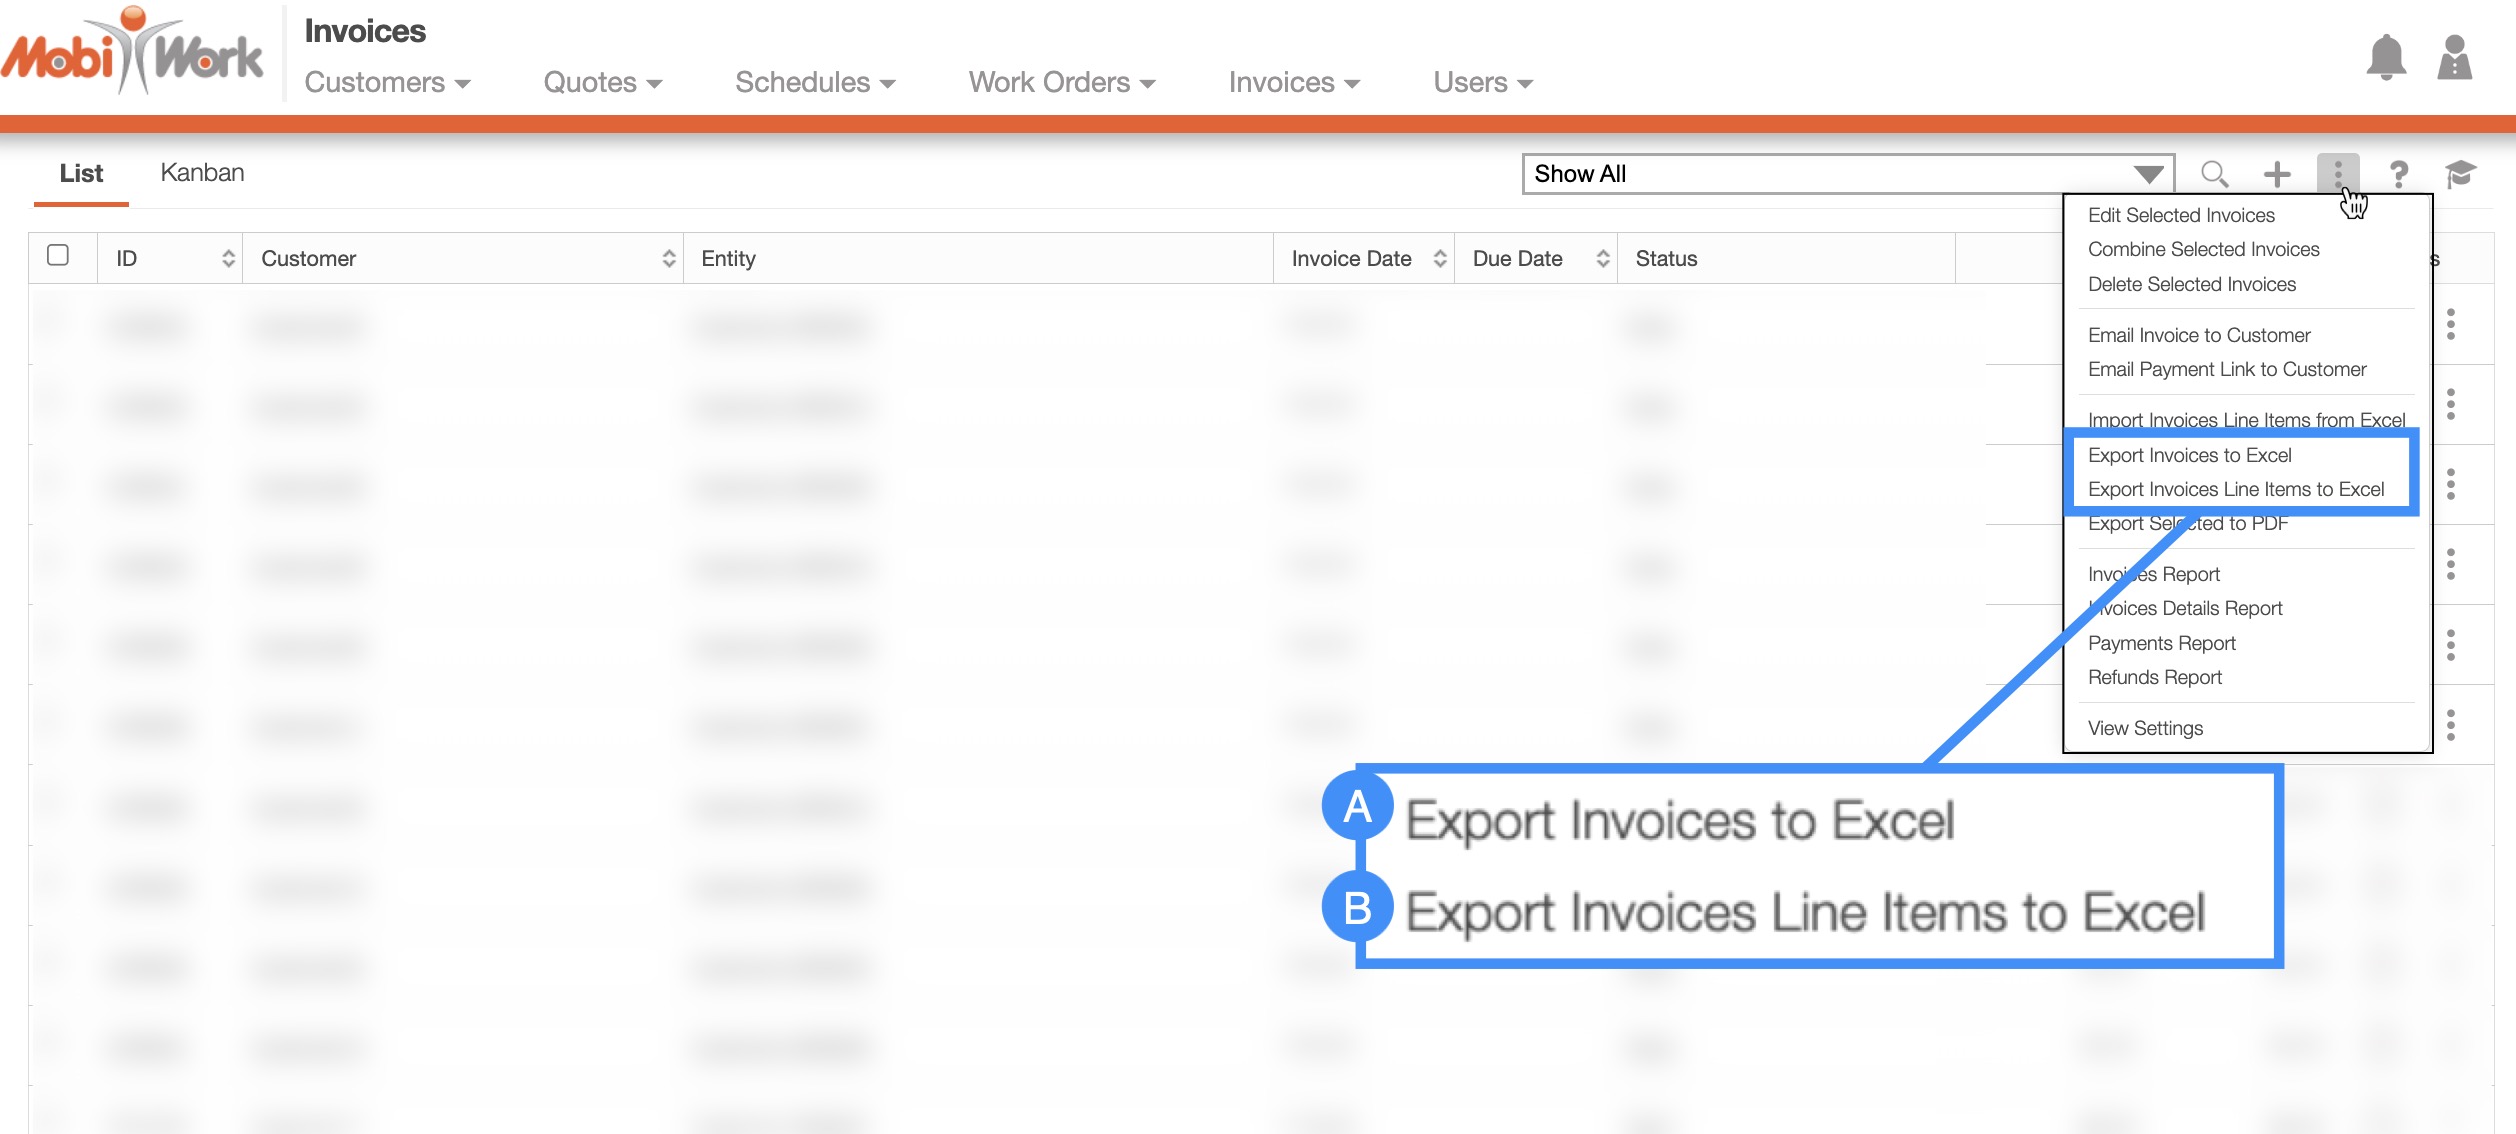Viewport: 2516px width, 1134px height.
Task: Toggle the select-all invoices checkbox
Action: (x=58, y=256)
